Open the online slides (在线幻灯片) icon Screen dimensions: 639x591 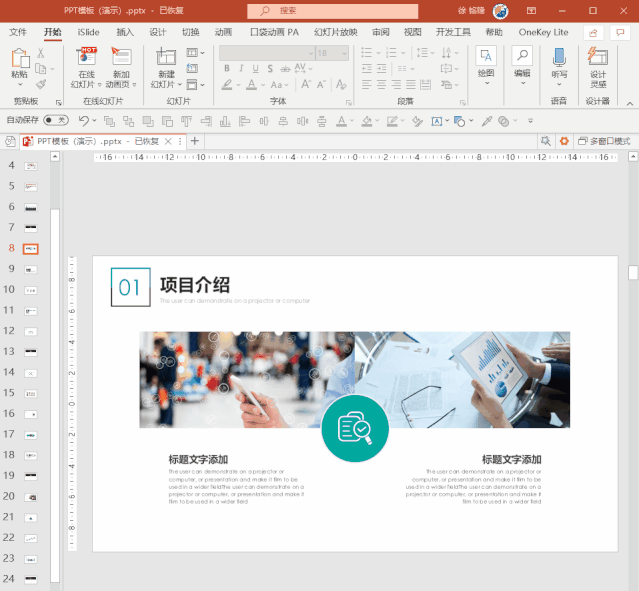click(86, 57)
